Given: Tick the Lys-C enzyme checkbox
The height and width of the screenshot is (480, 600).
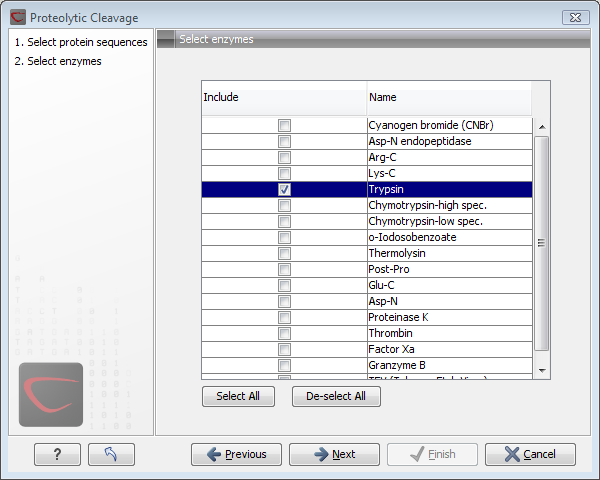Looking at the screenshot, I should click(x=285, y=173).
